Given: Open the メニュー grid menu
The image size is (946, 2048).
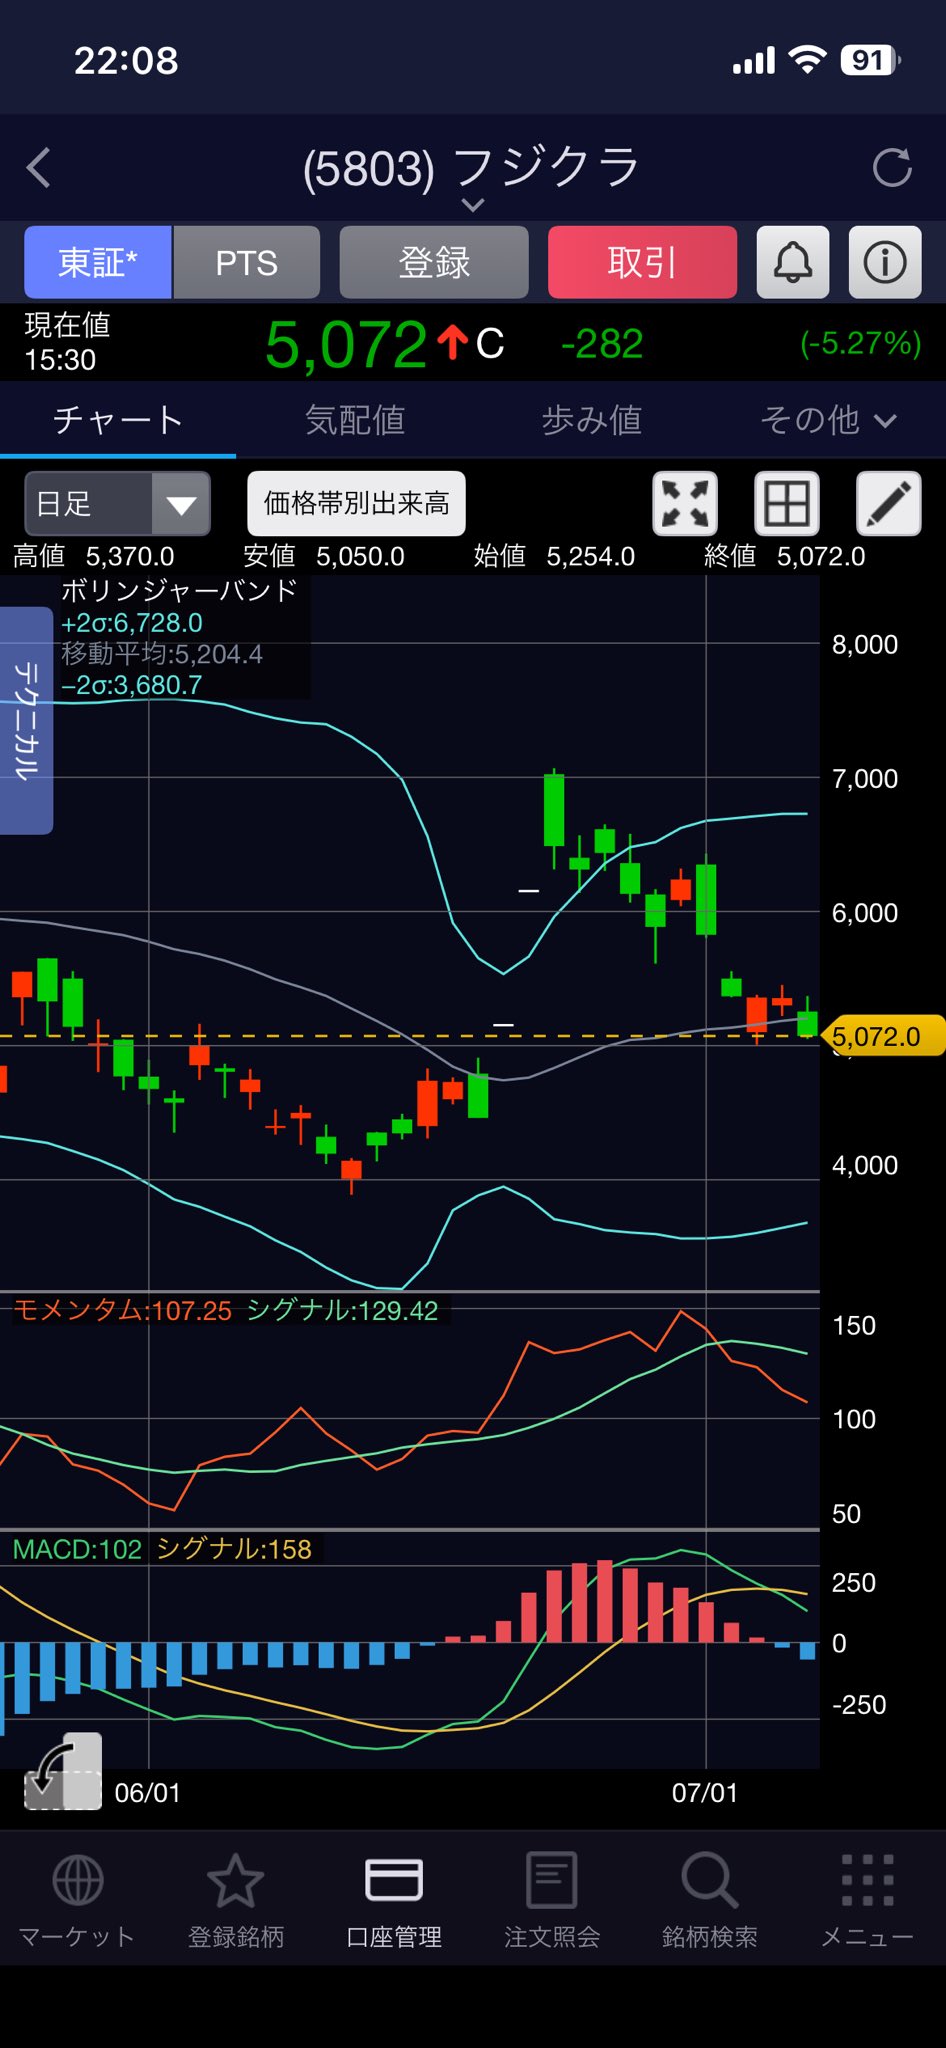Looking at the screenshot, I should coord(867,1900).
